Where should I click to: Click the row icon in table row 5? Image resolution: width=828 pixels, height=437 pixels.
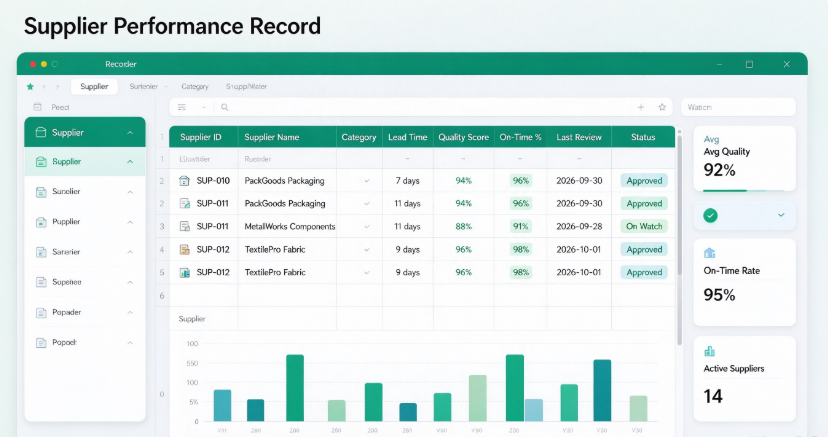tap(184, 273)
